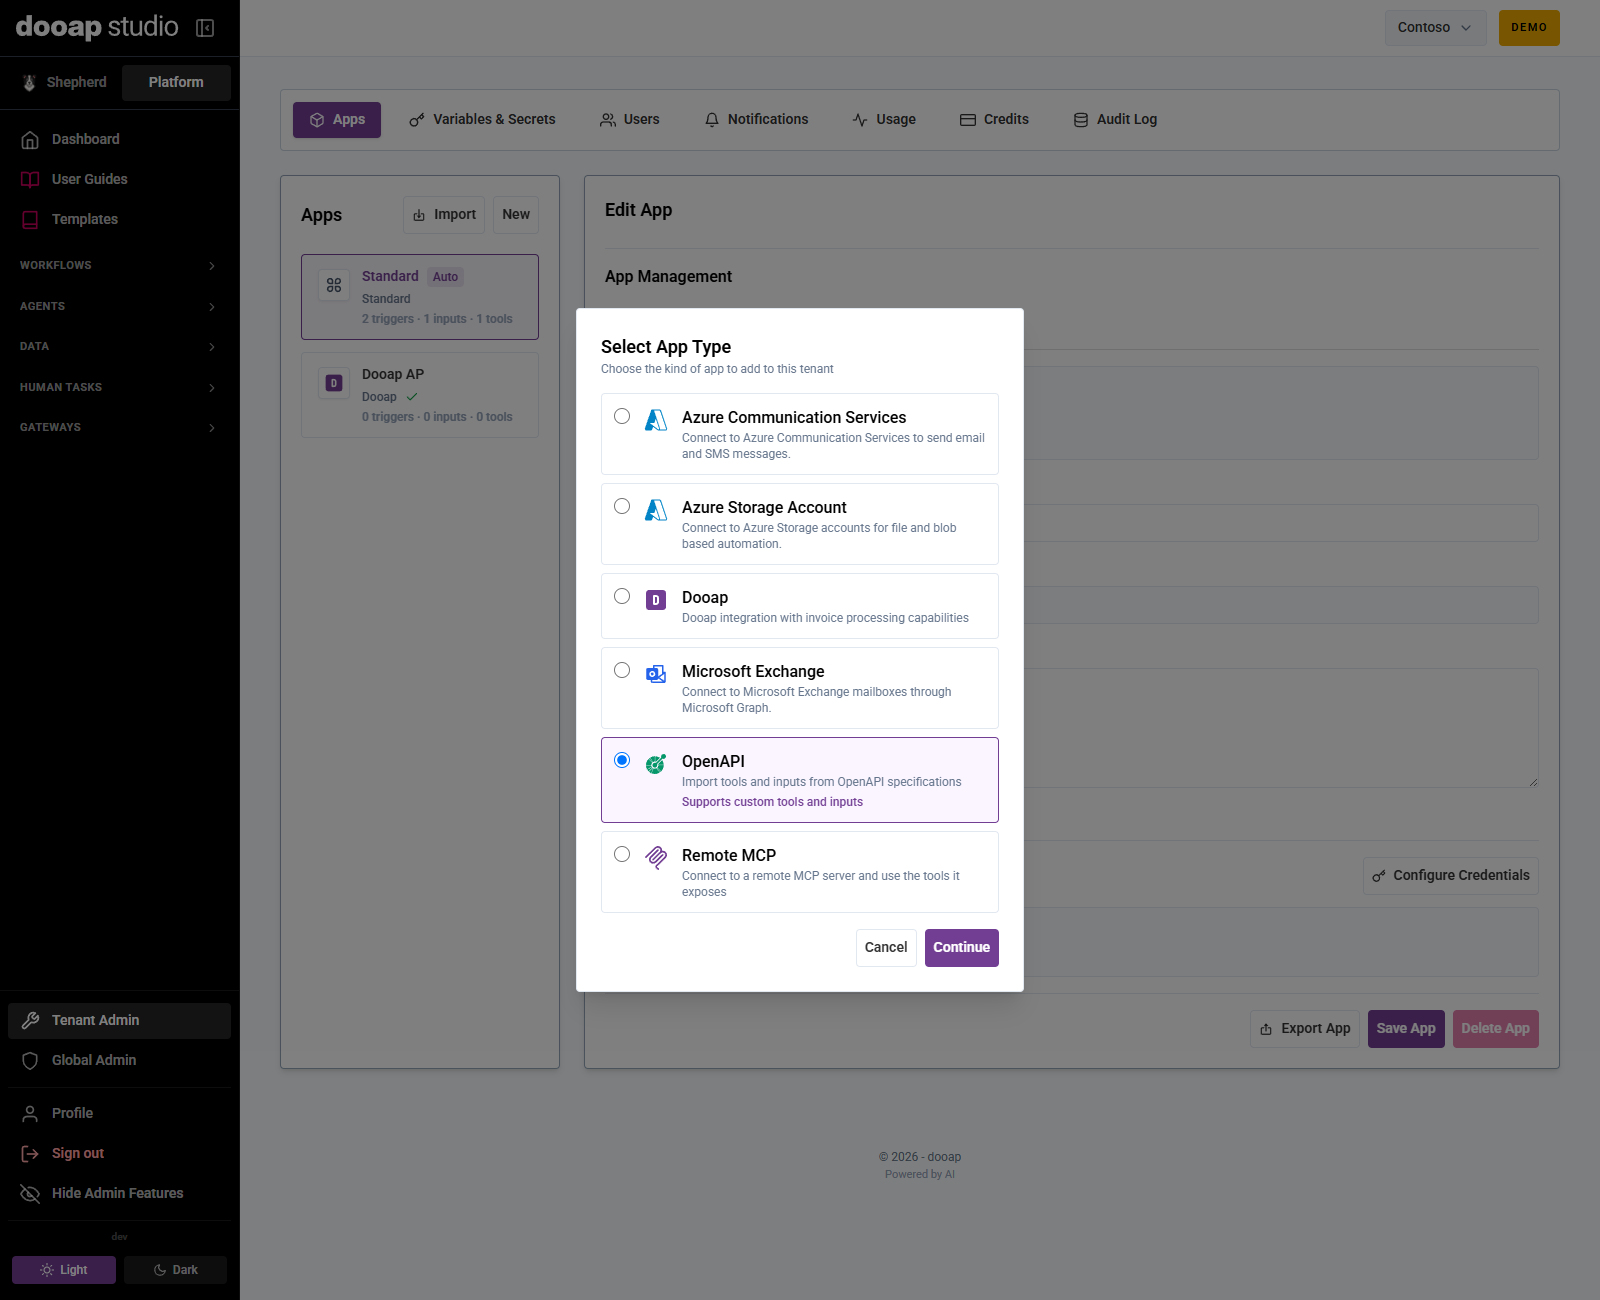Expand the Gateways sidebar section

point(118,428)
